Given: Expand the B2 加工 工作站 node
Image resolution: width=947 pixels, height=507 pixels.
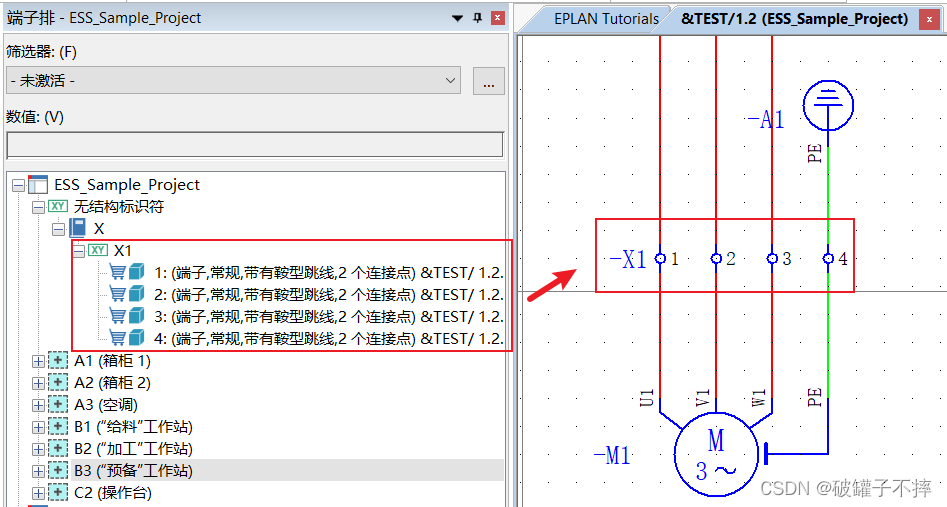Looking at the screenshot, I should tap(38, 449).
